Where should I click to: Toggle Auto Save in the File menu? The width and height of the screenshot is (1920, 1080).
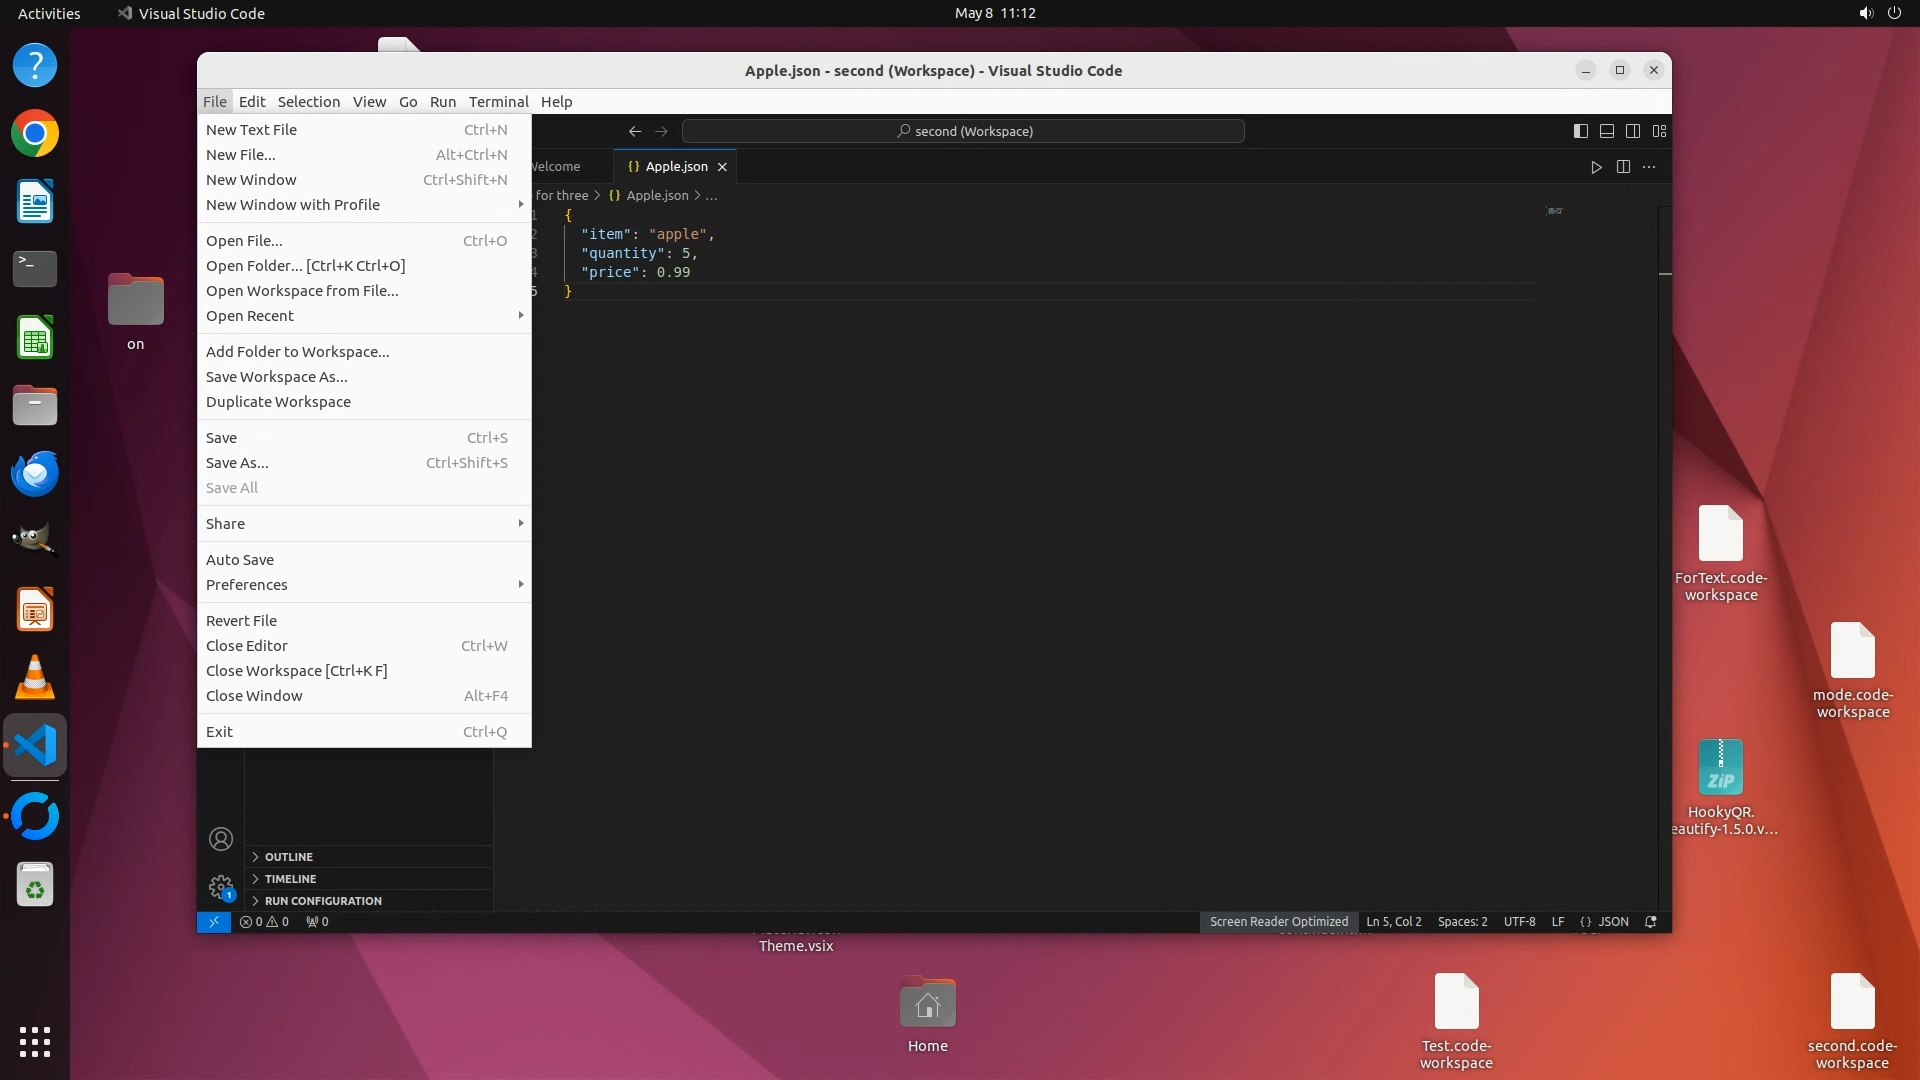click(240, 560)
